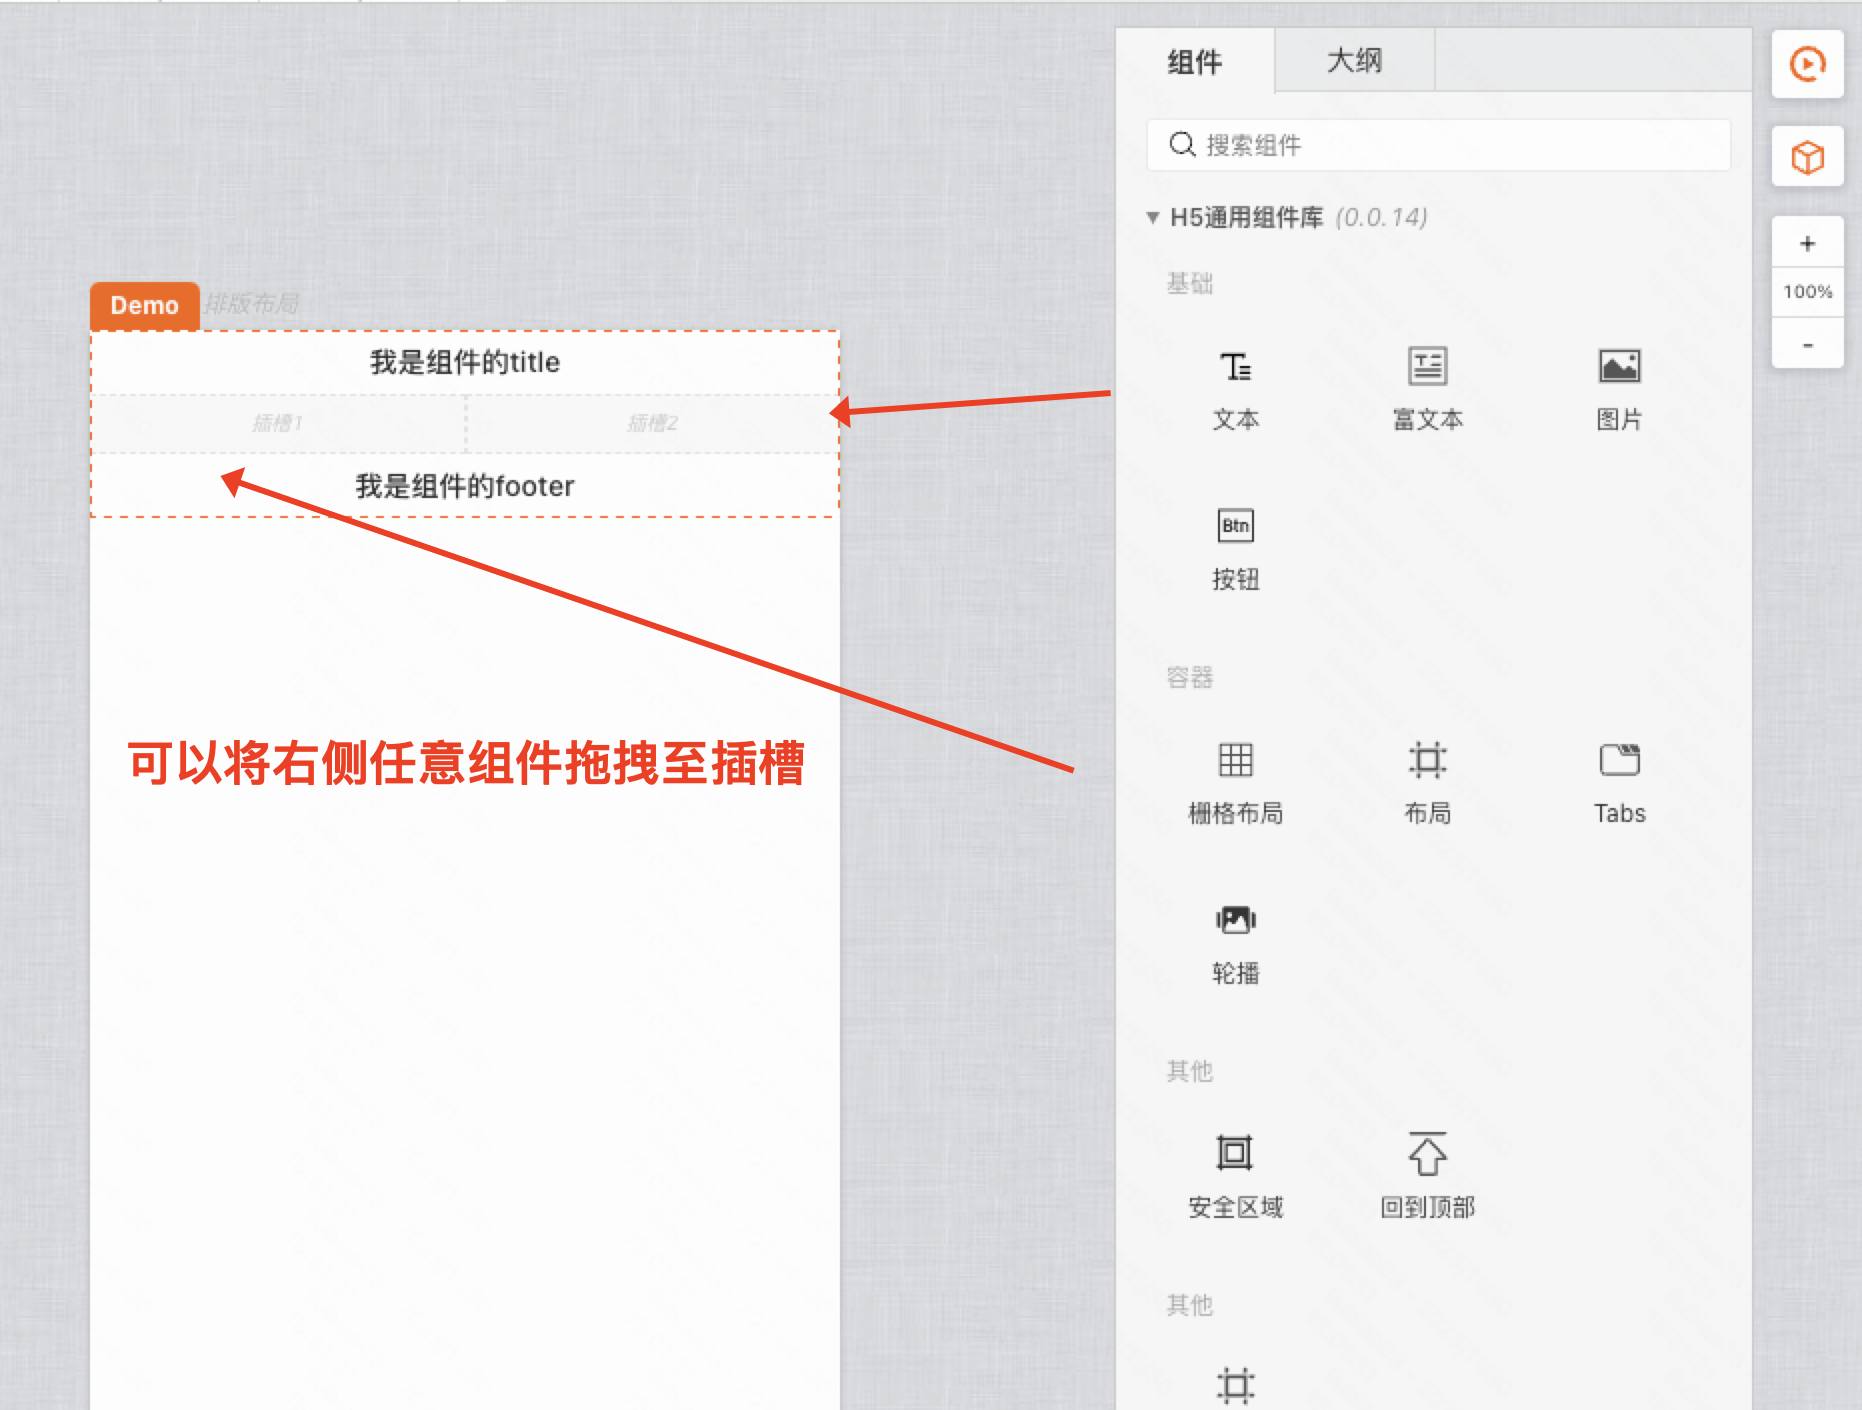Select the 栅格布局 grid layout component
Image resolution: width=1862 pixels, height=1410 pixels.
(1236, 784)
